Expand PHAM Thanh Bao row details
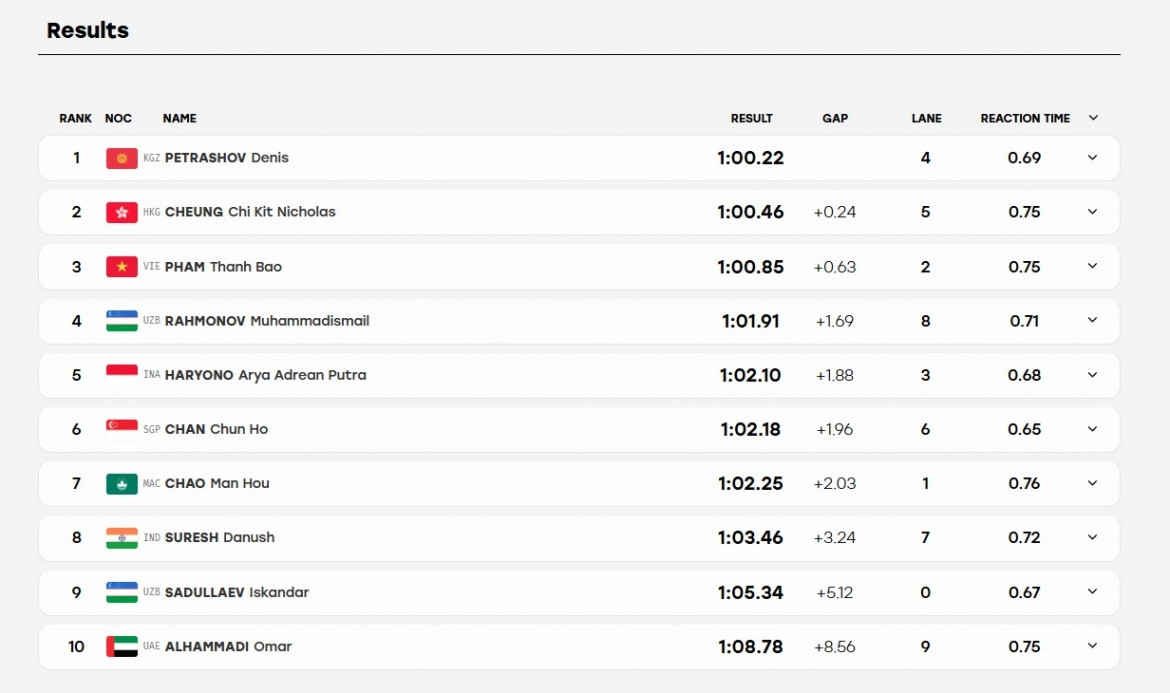1170x693 pixels. tap(1092, 266)
